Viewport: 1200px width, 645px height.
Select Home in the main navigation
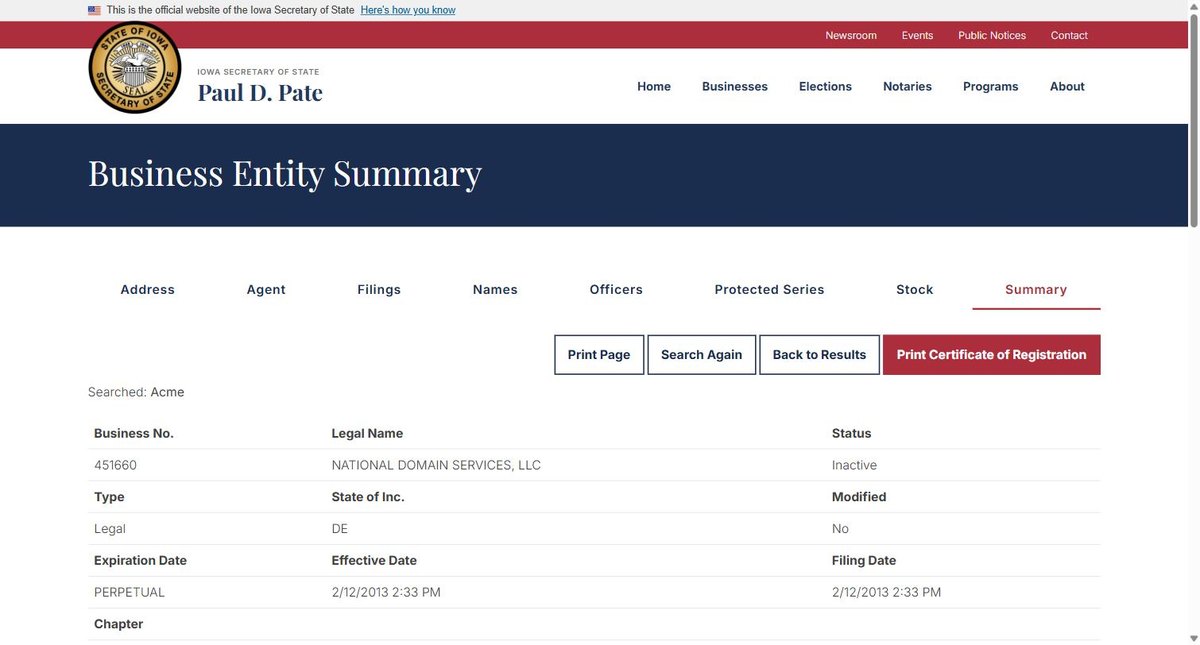click(x=654, y=87)
